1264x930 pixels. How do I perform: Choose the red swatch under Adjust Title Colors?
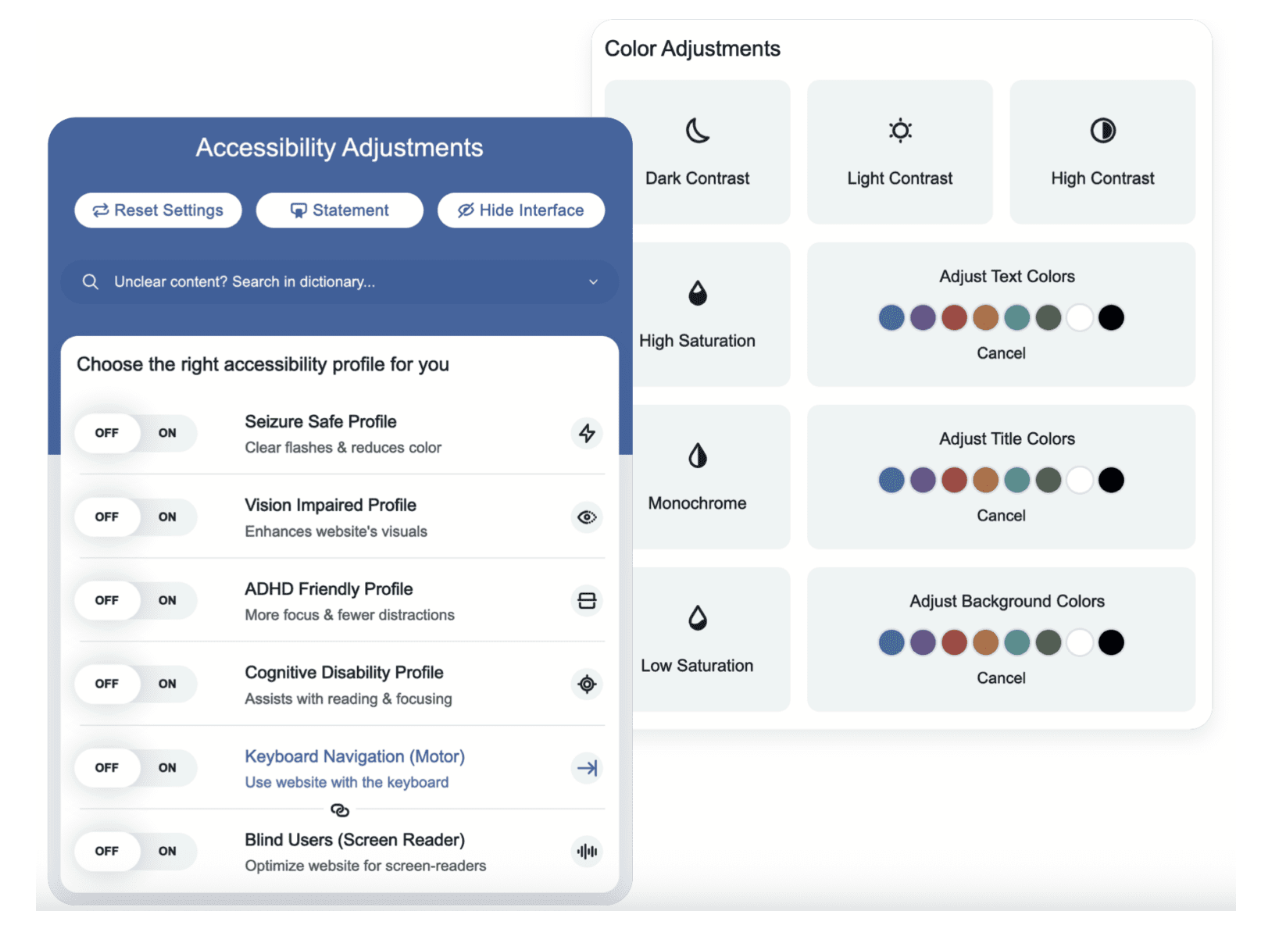(954, 480)
